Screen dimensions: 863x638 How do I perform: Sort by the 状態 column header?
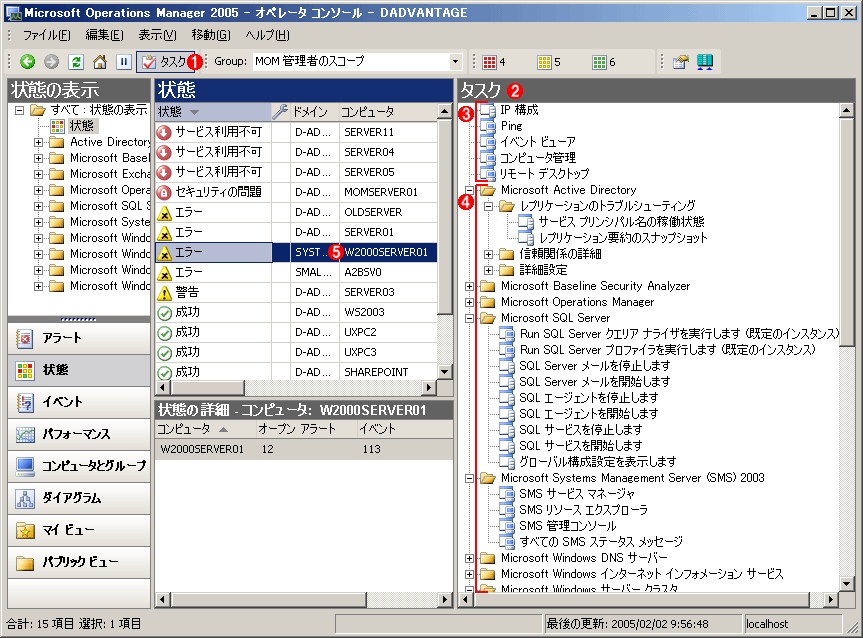click(213, 112)
